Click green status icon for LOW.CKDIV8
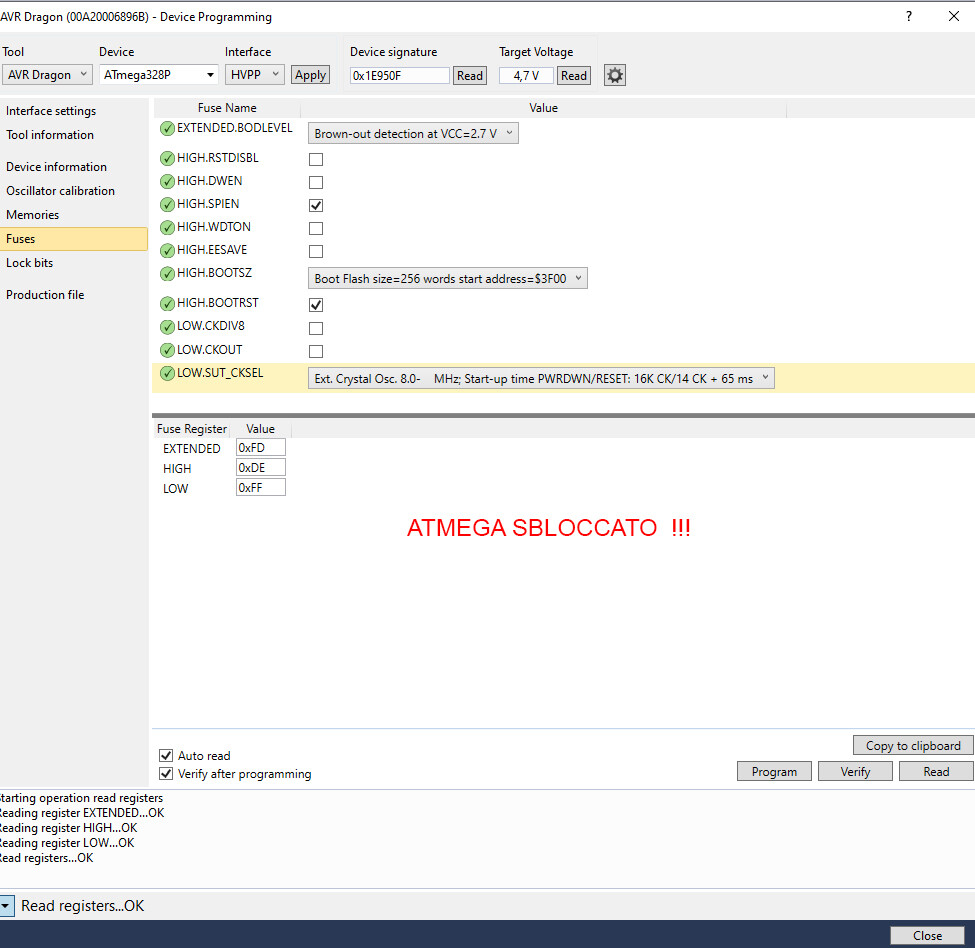The height and width of the screenshot is (948, 975). click(167, 326)
